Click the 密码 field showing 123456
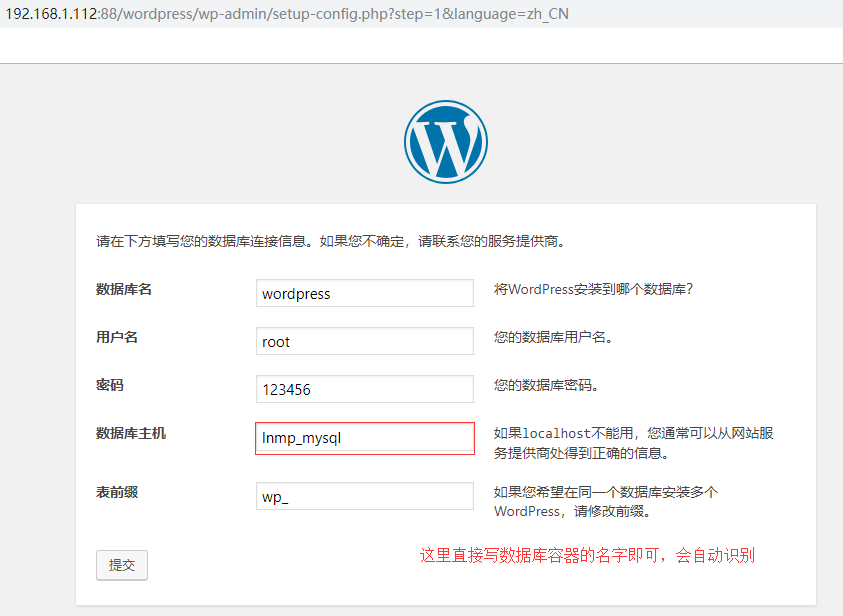The width and height of the screenshot is (843, 616). [364, 389]
